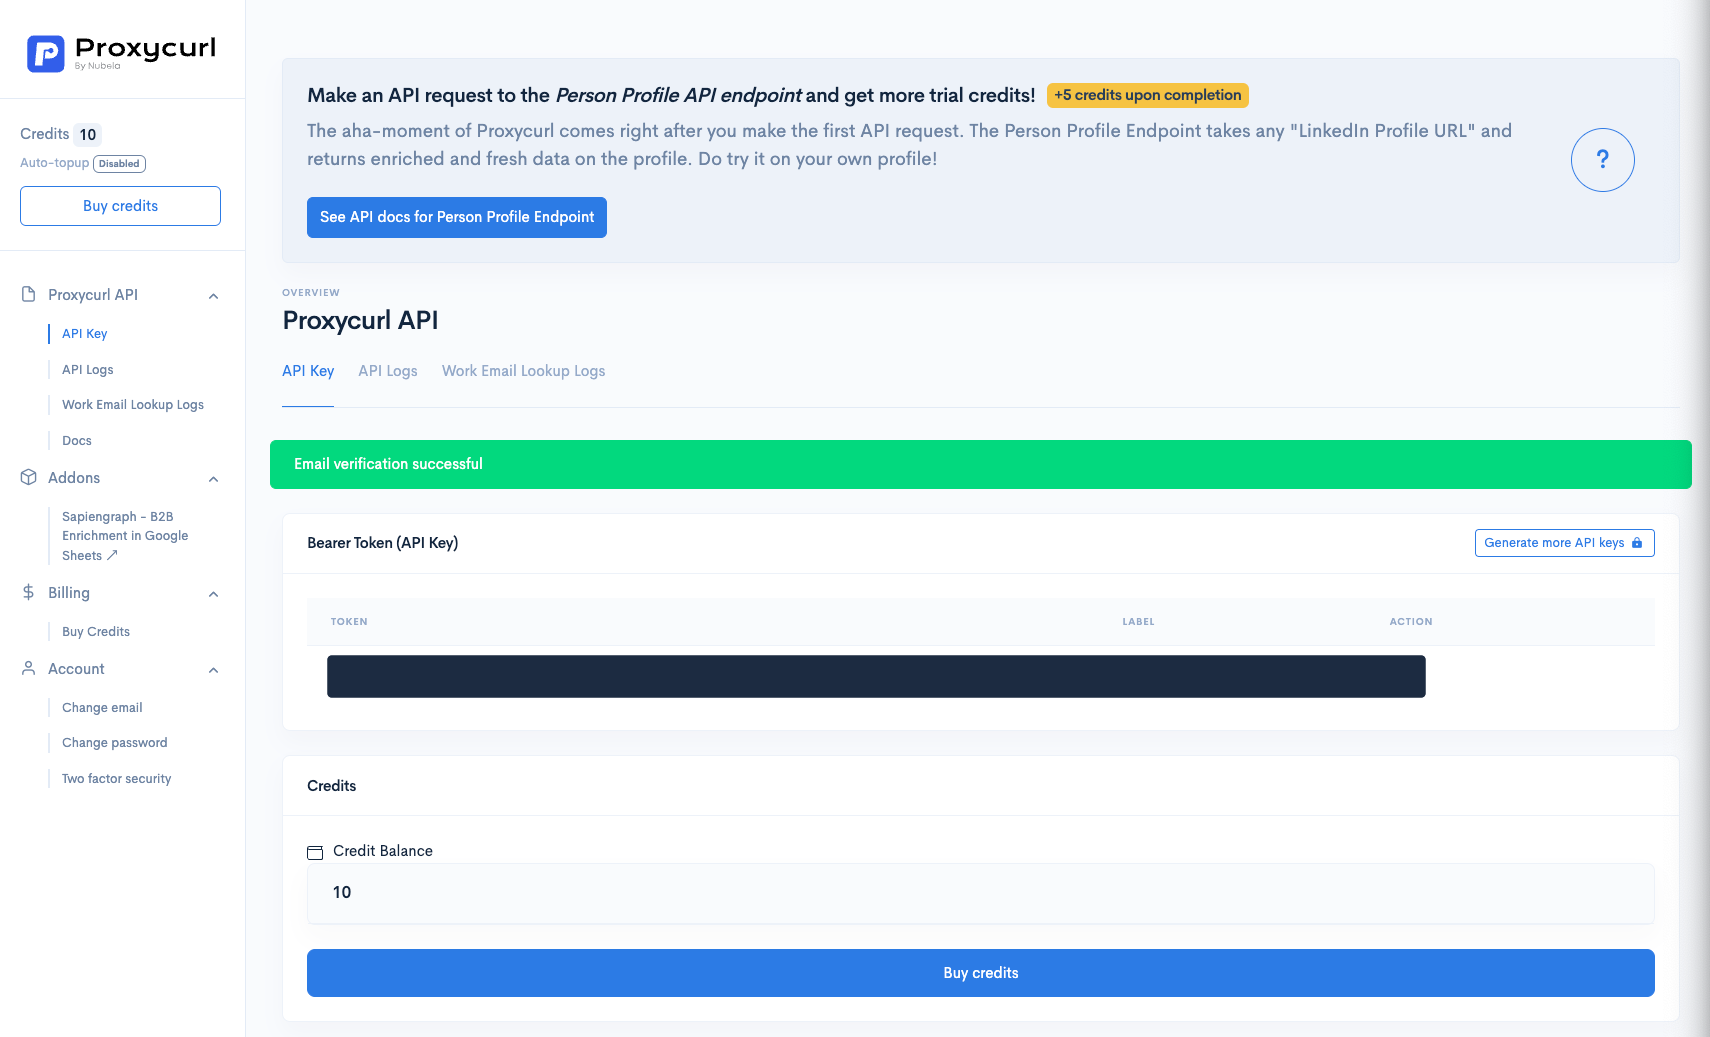The width and height of the screenshot is (1710, 1037).
Task: Click the Account person icon
Action: coord(29,668)
